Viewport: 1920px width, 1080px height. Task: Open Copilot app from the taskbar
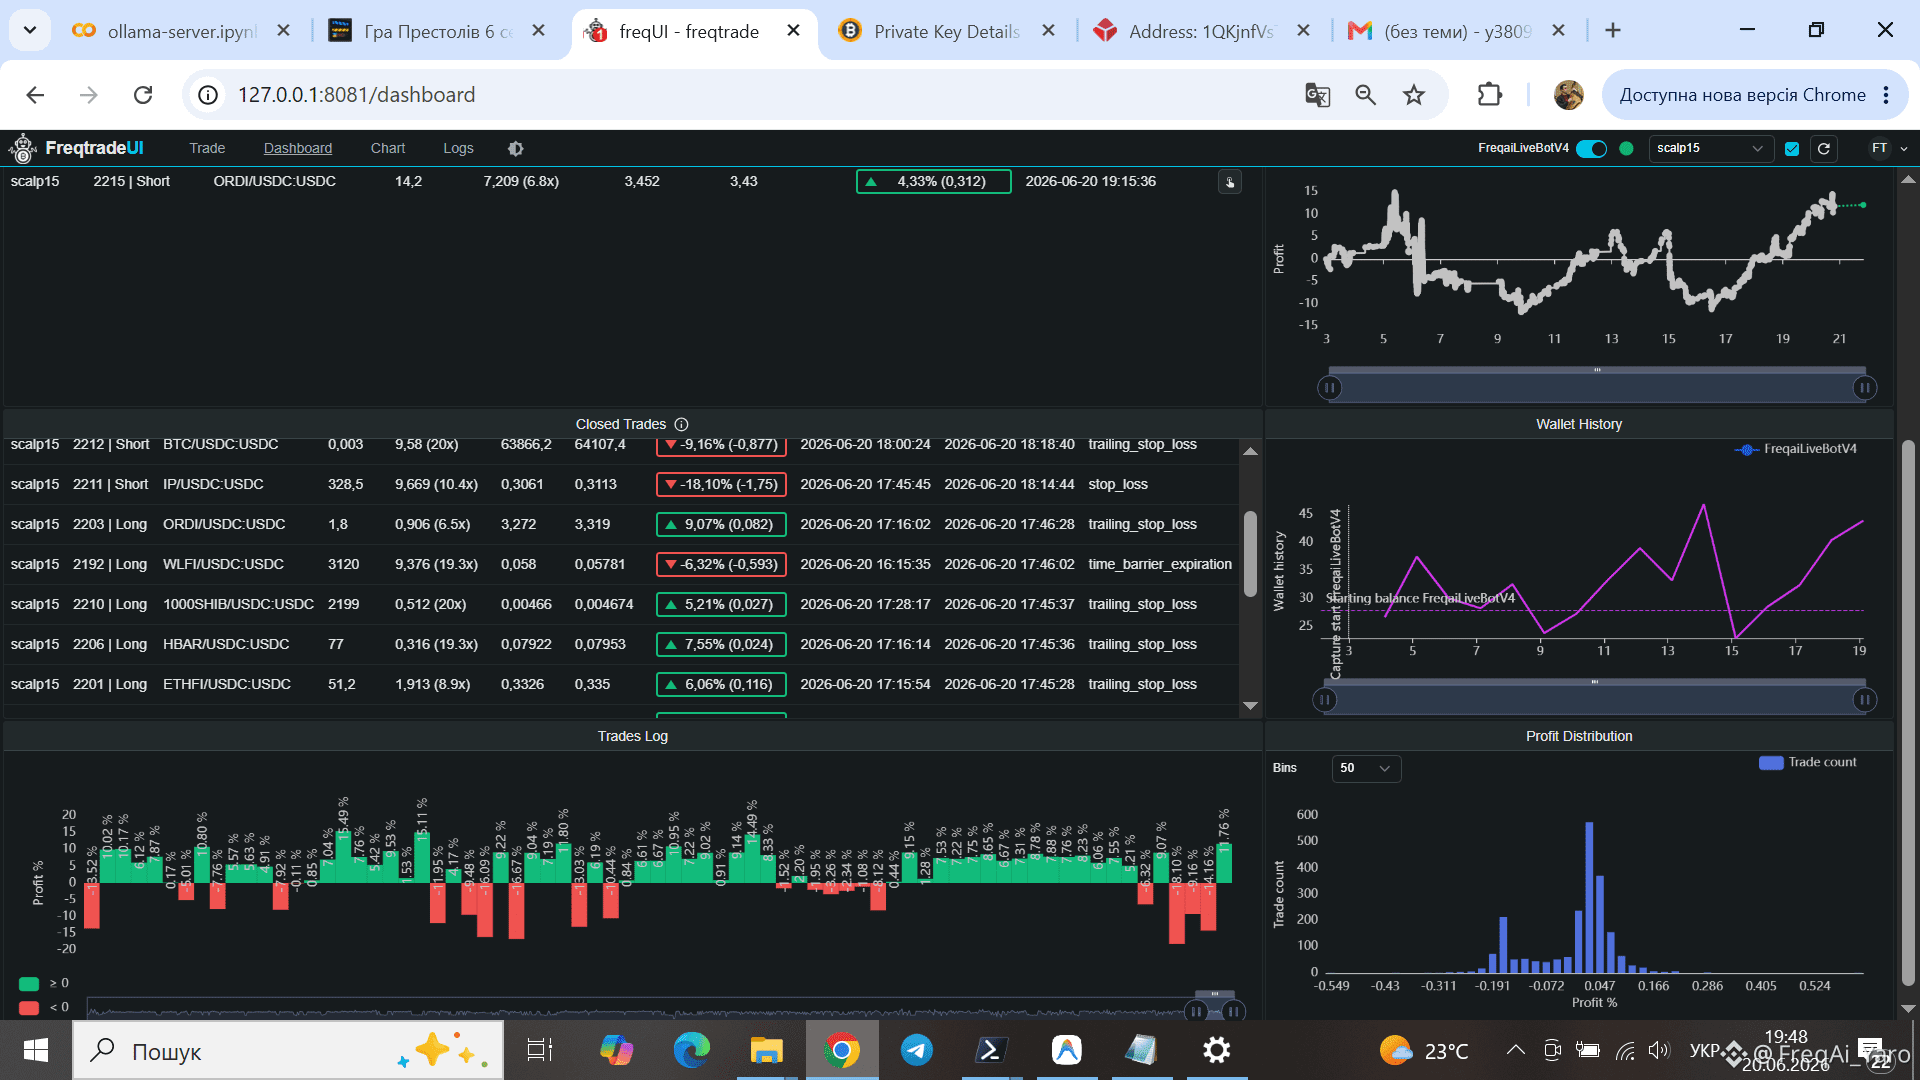[x=616, y=1050]
